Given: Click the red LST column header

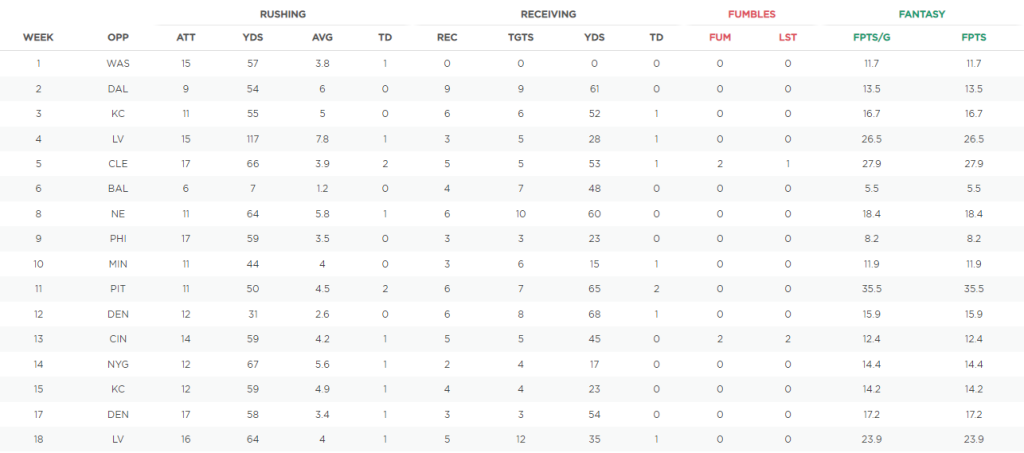Looking at the screenshot, I should click(788, 37).
